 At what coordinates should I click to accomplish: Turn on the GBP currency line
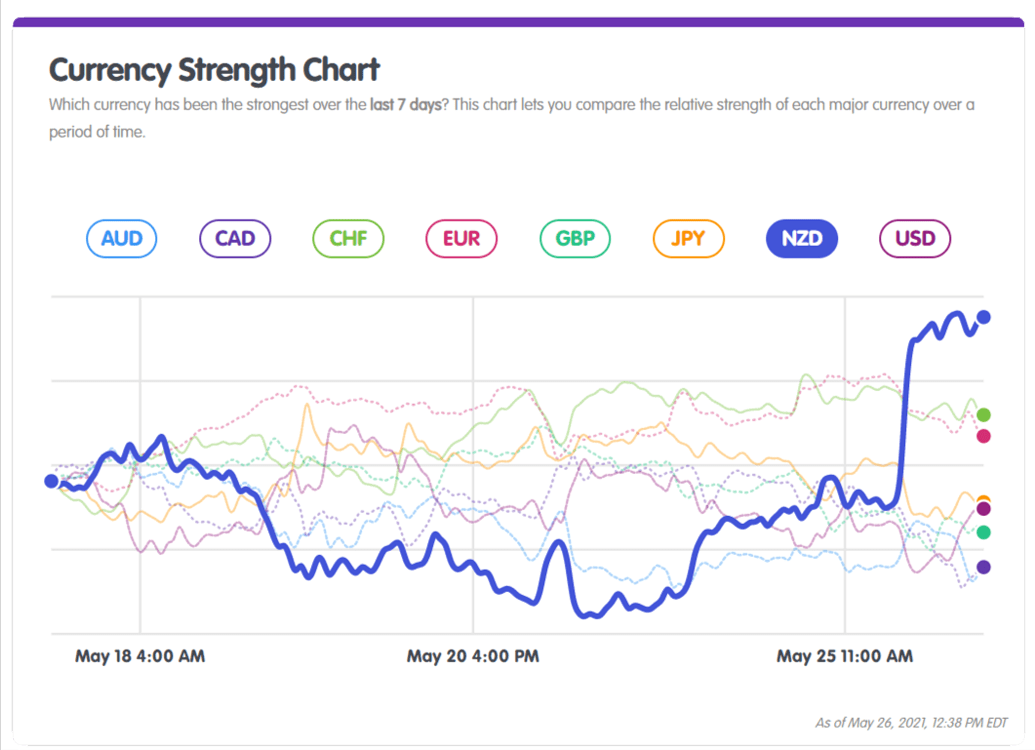pyautogui.click(x=574, y=238)
